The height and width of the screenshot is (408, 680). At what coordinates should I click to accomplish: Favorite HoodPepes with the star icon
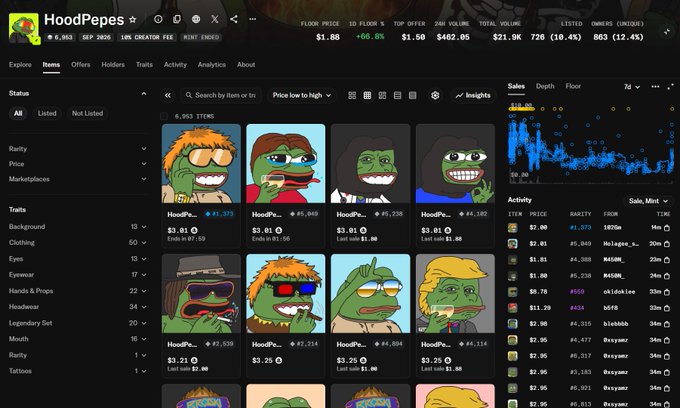pos(133,20)
